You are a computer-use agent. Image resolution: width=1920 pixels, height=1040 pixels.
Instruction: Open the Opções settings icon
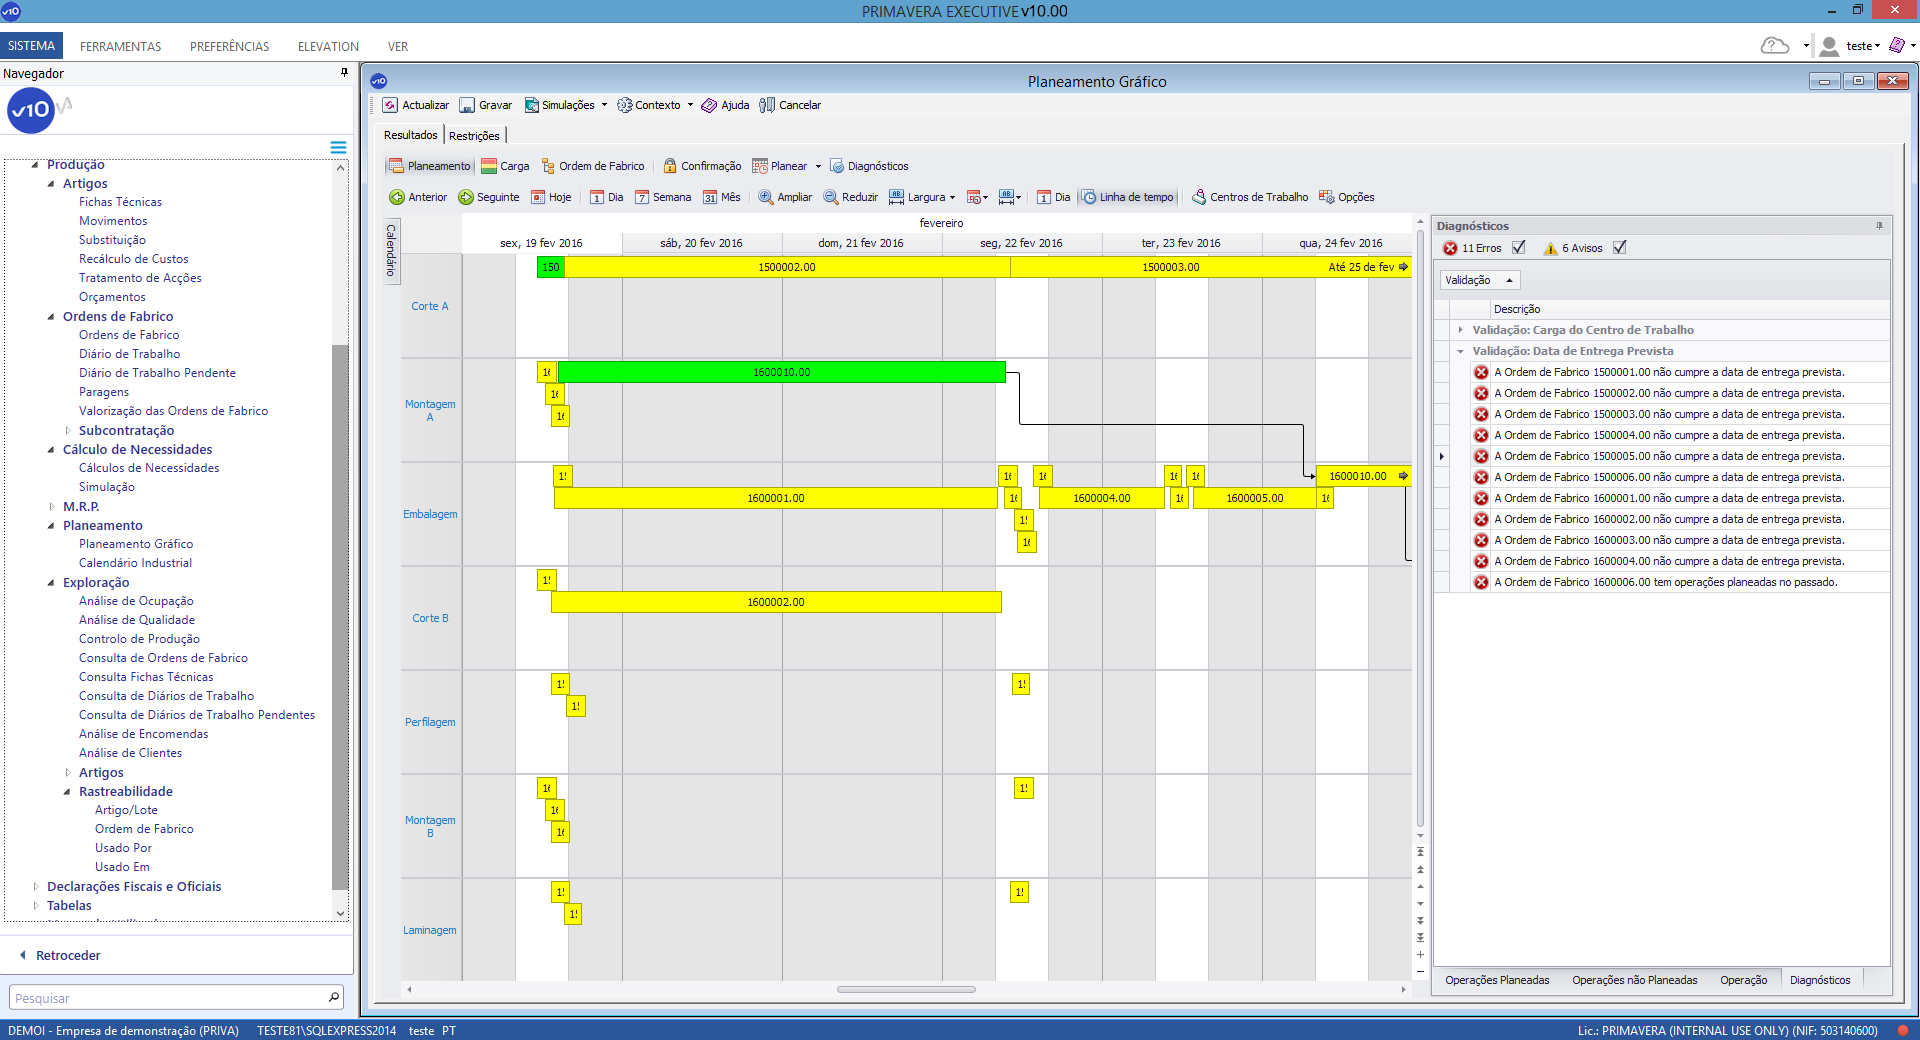click(1327, 197)
